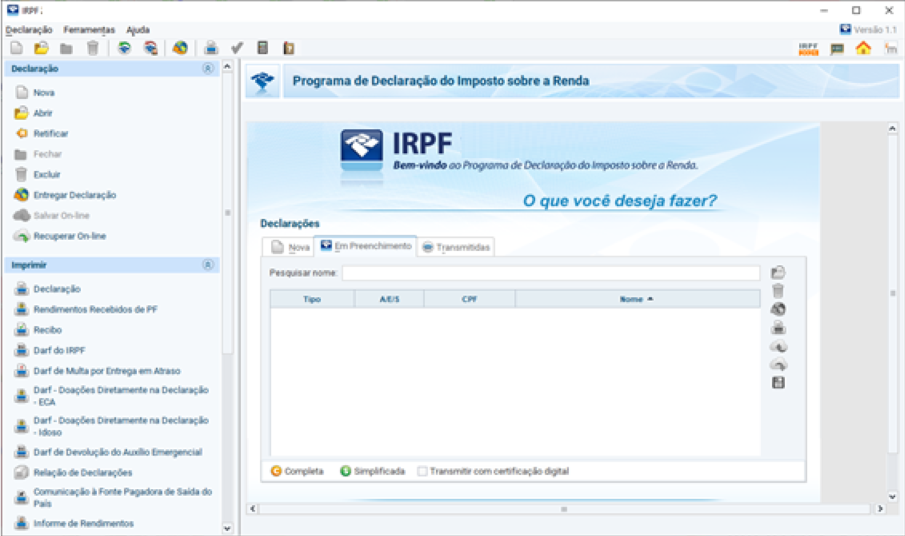Click Recuperar On-line in side panel

pos(70,236)
